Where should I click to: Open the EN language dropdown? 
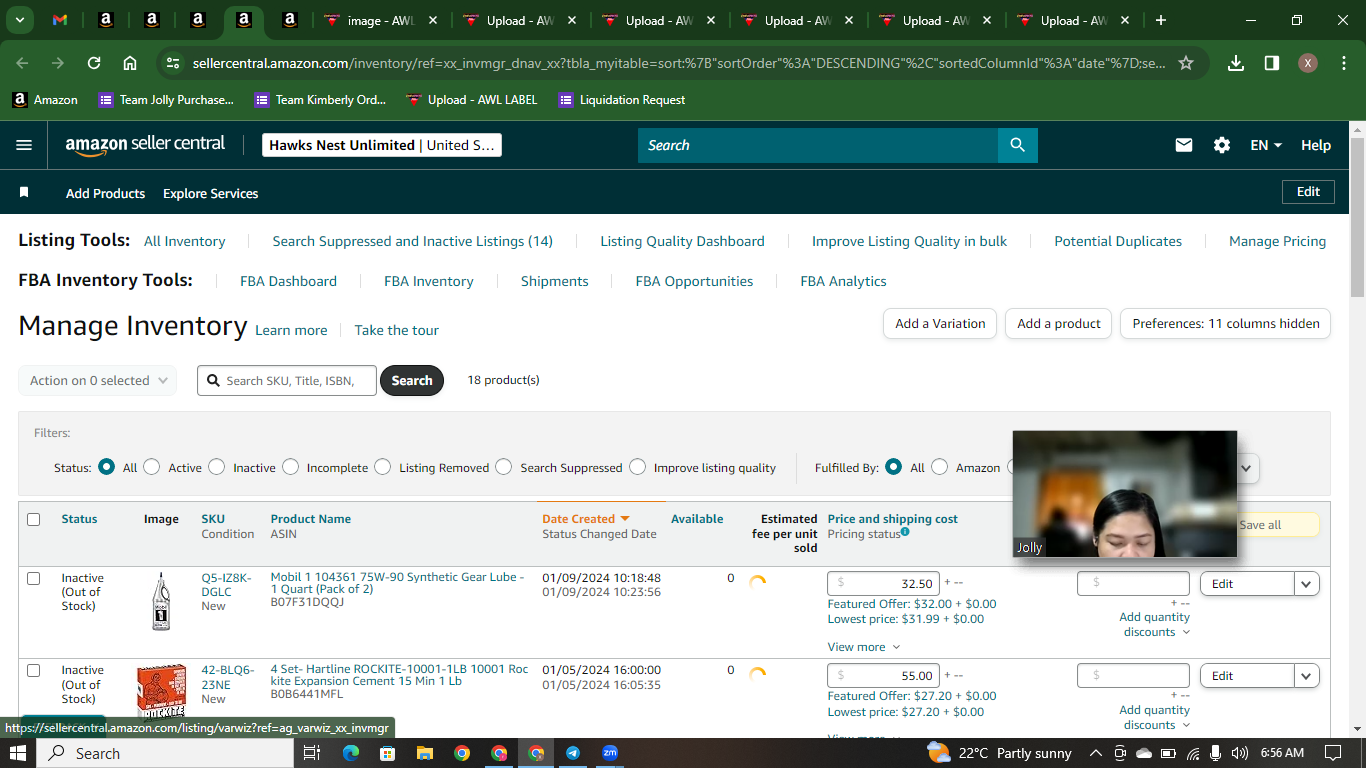coord(1266,145)
